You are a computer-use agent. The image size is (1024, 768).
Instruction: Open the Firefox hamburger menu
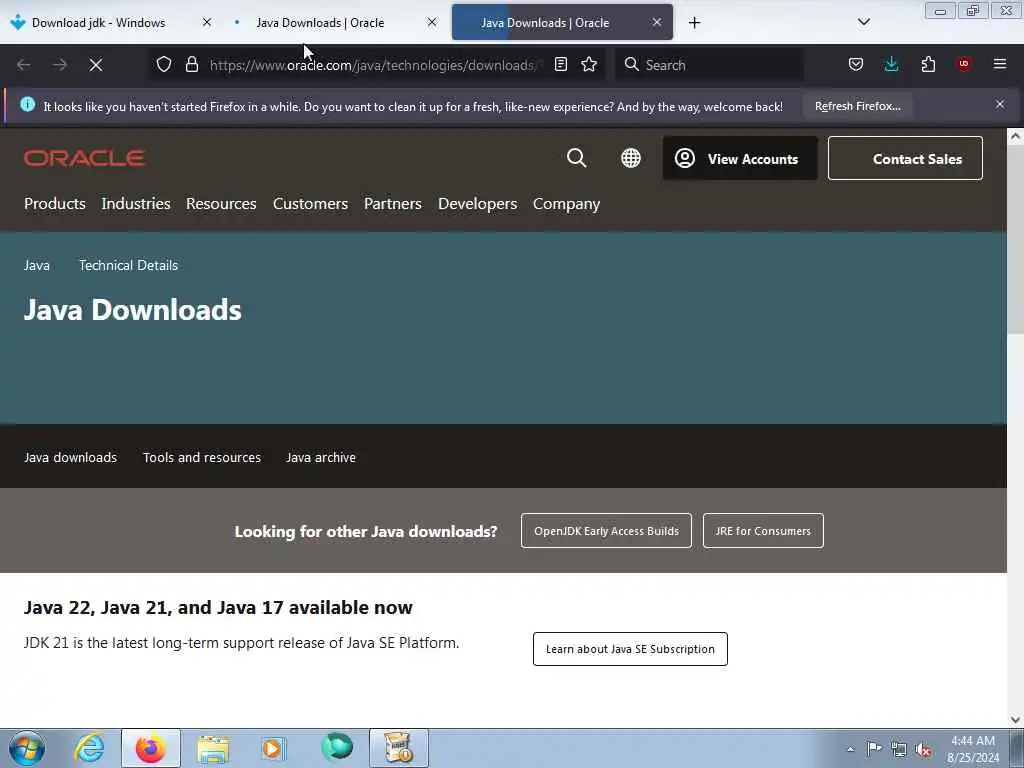[1000, 64]
